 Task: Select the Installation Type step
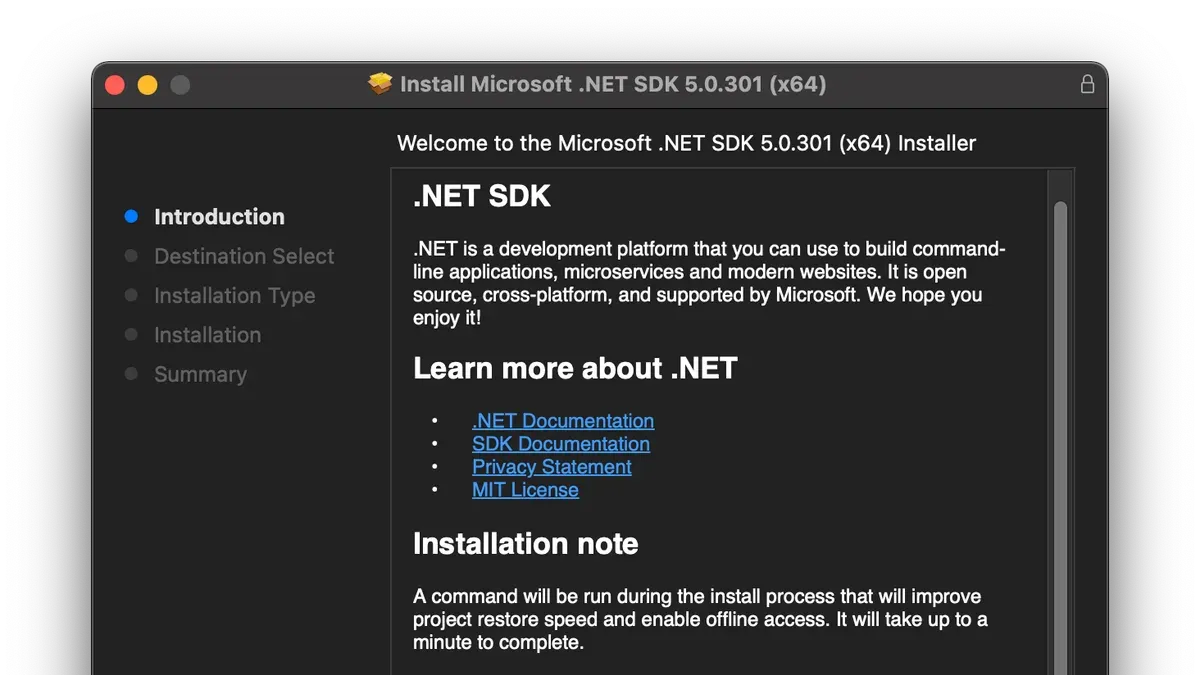pyautogui.click(x=234, y=296)
